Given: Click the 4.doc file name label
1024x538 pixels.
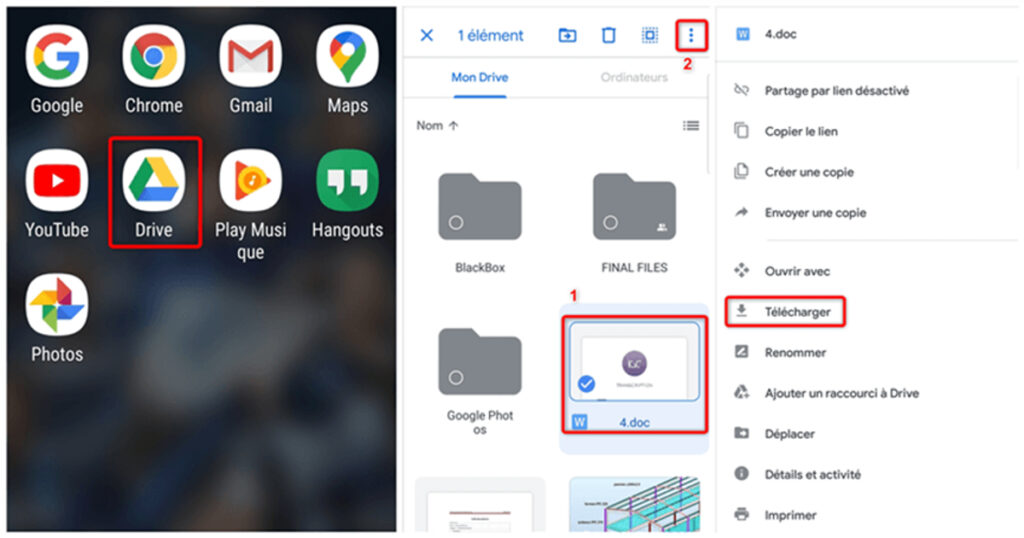Looking at the screenshot, I should pos(634,422).
